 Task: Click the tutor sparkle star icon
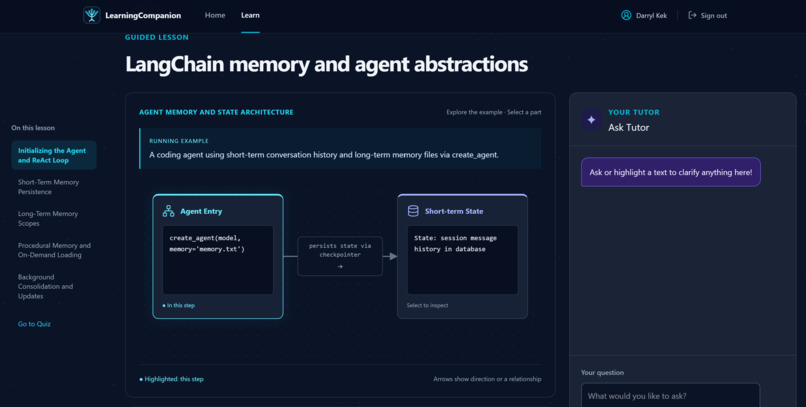(x=591, y=120)
